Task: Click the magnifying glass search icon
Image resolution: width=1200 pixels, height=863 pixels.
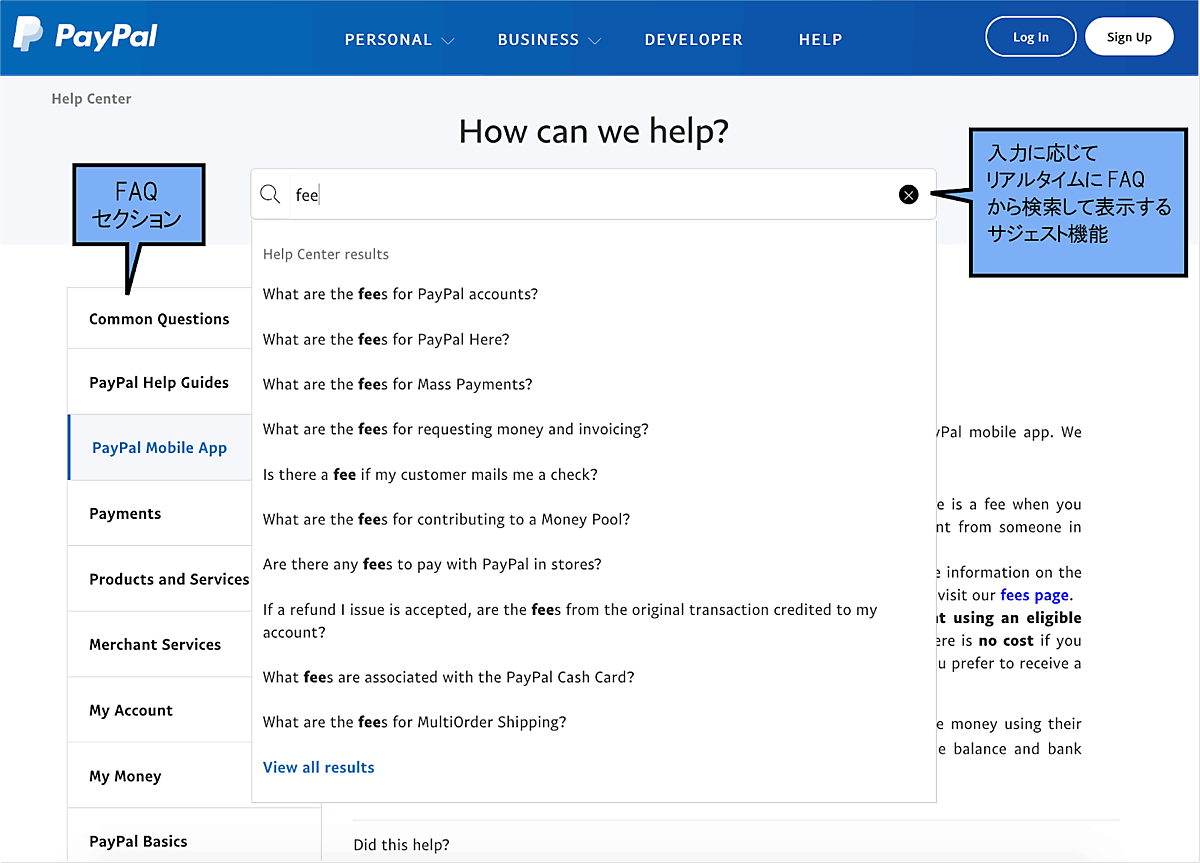Action: point(270,195)
